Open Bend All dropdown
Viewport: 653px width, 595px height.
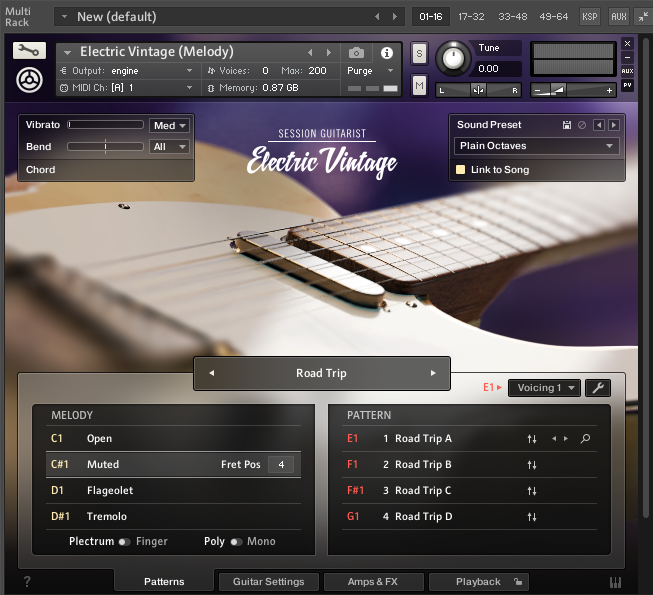coord(169,147)
